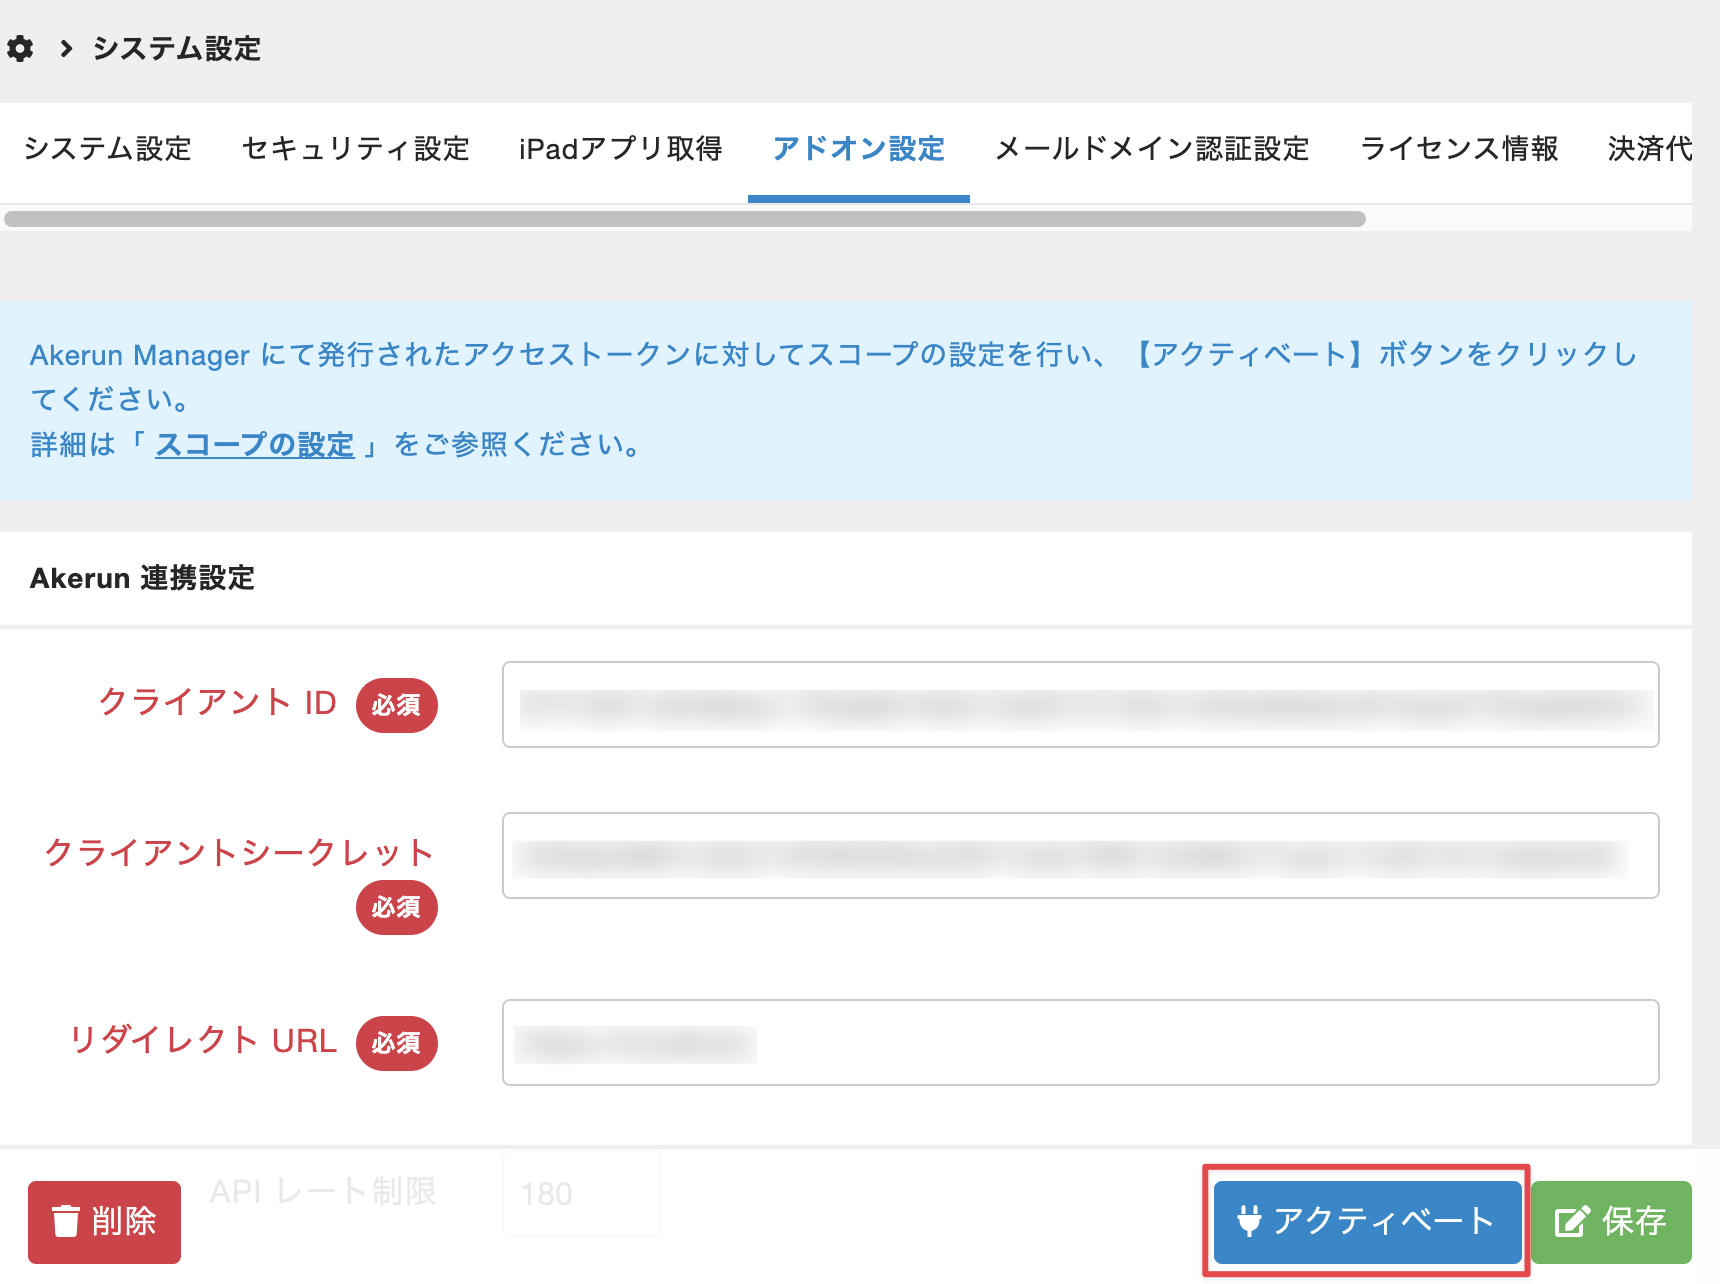Click the 必須 badge beside リダイレクト URL
Image resolution: width=1720 pixels, height=1284 pixels.
point(397,1044)
